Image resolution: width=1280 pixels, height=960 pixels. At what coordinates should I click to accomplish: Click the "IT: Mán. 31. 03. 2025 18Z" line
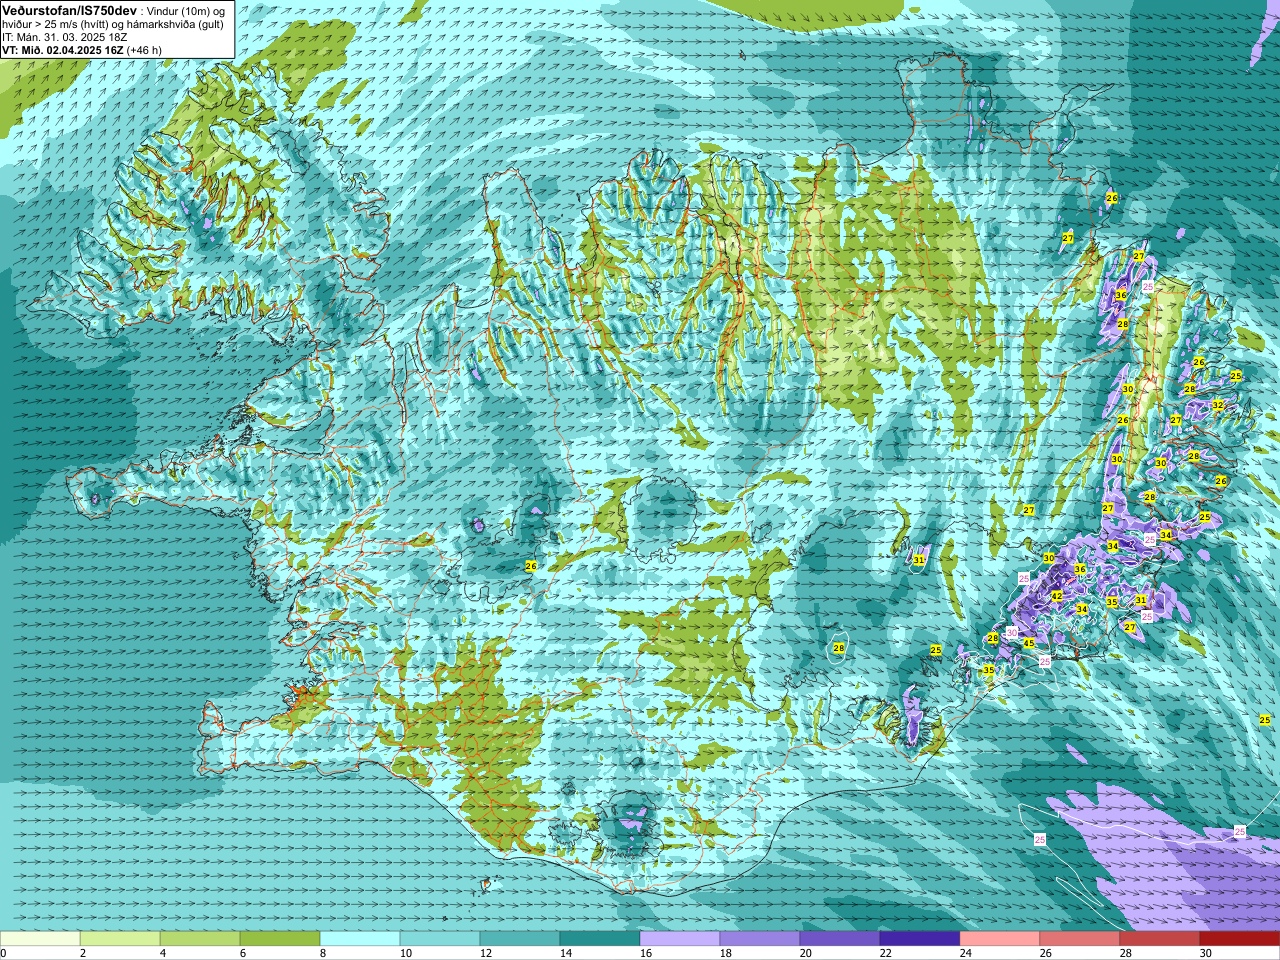click(x=64, y=37)
